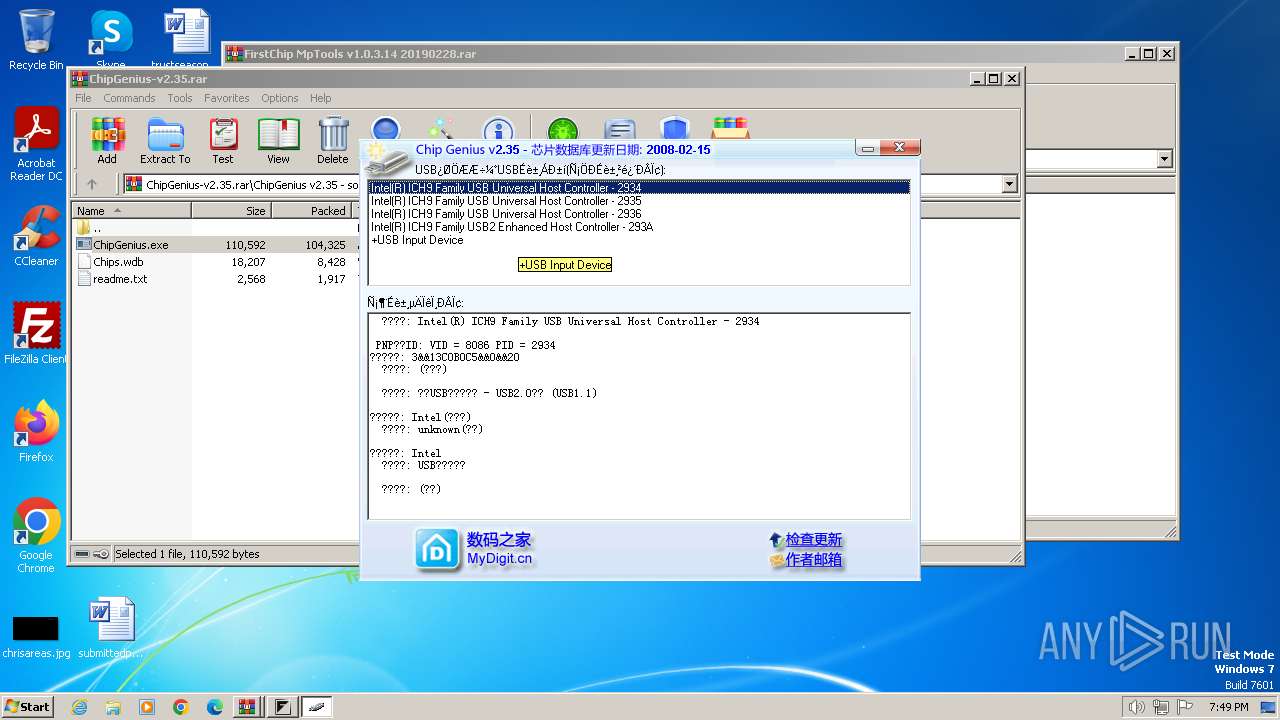Sort files by the Name column header

(x=132, y=211)
